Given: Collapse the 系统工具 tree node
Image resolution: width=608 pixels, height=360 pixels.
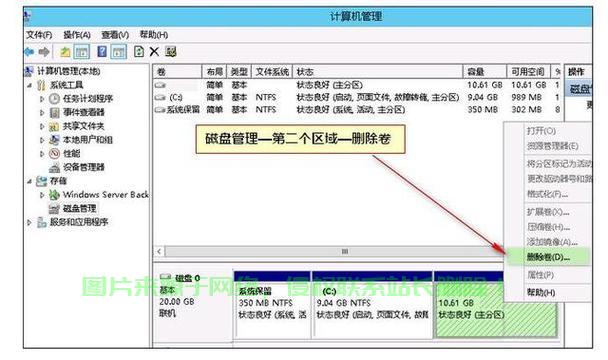Looking at the screenshot, I should [29, 85].
